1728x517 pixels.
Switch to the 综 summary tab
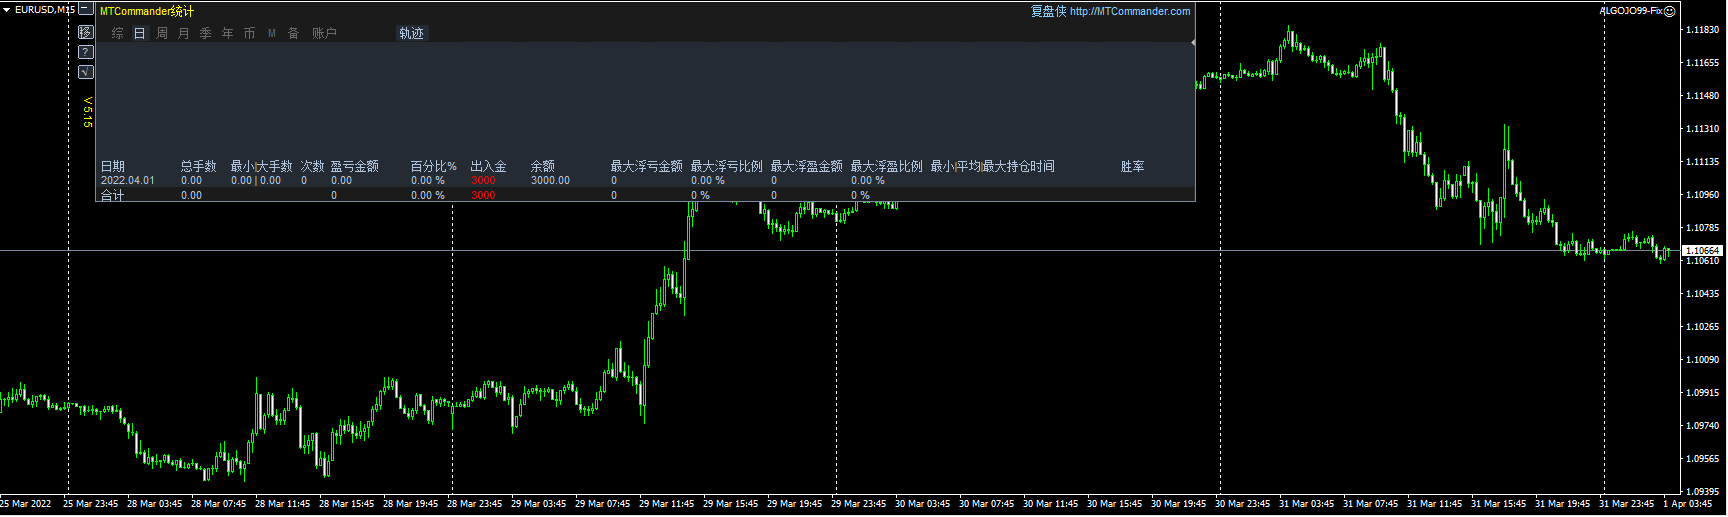117,33
